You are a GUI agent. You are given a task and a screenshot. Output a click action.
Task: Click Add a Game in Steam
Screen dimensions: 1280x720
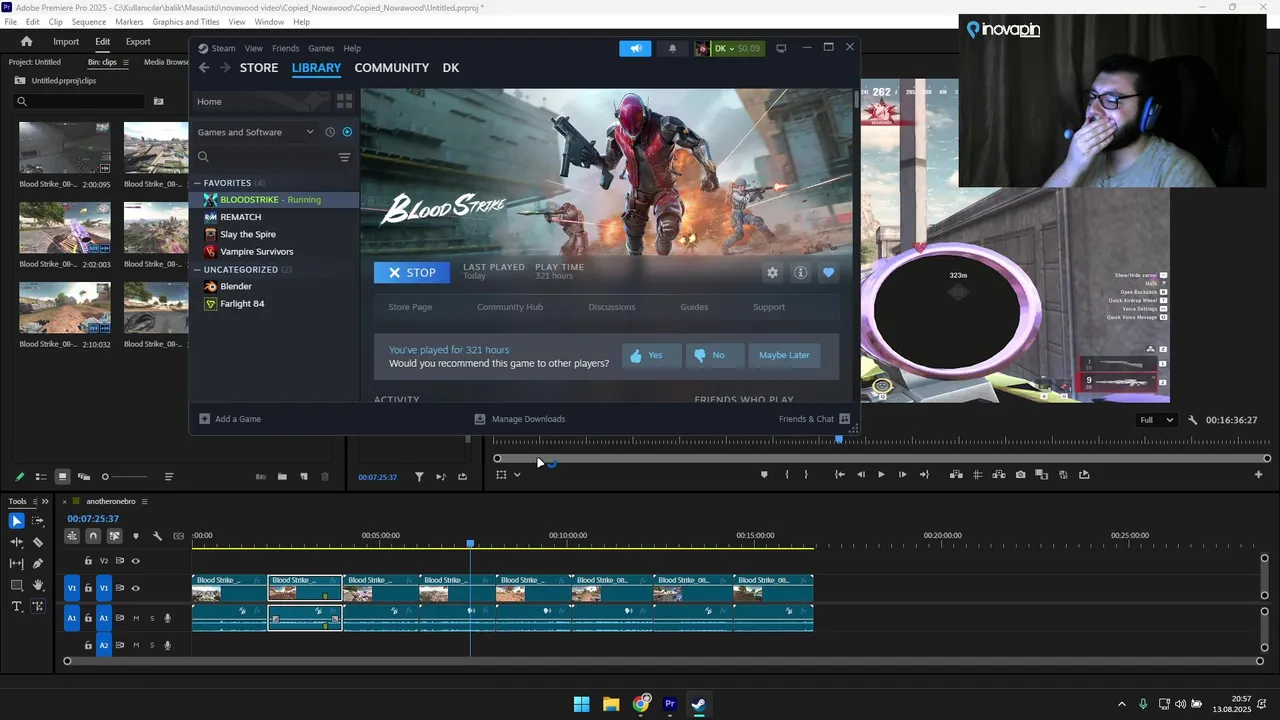coord(230,419)
